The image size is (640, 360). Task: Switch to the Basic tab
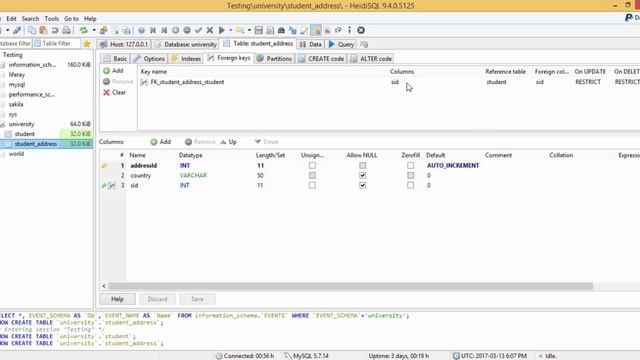pos(116,59)
